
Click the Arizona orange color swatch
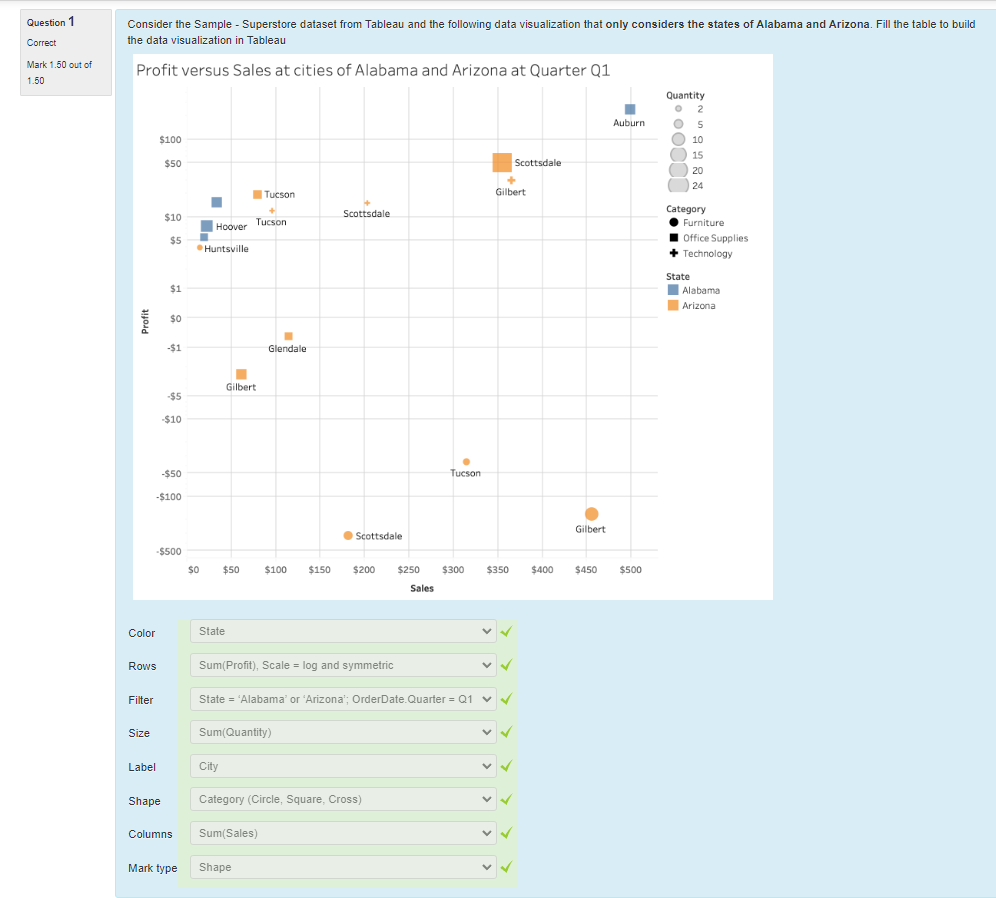tap(673, 305)
